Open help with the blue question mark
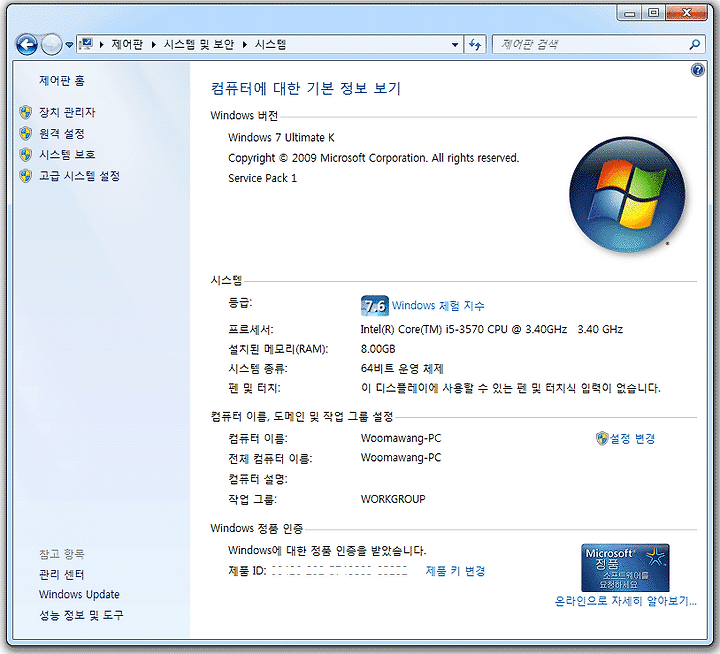The image size is (720, 654). pos(698,70)
